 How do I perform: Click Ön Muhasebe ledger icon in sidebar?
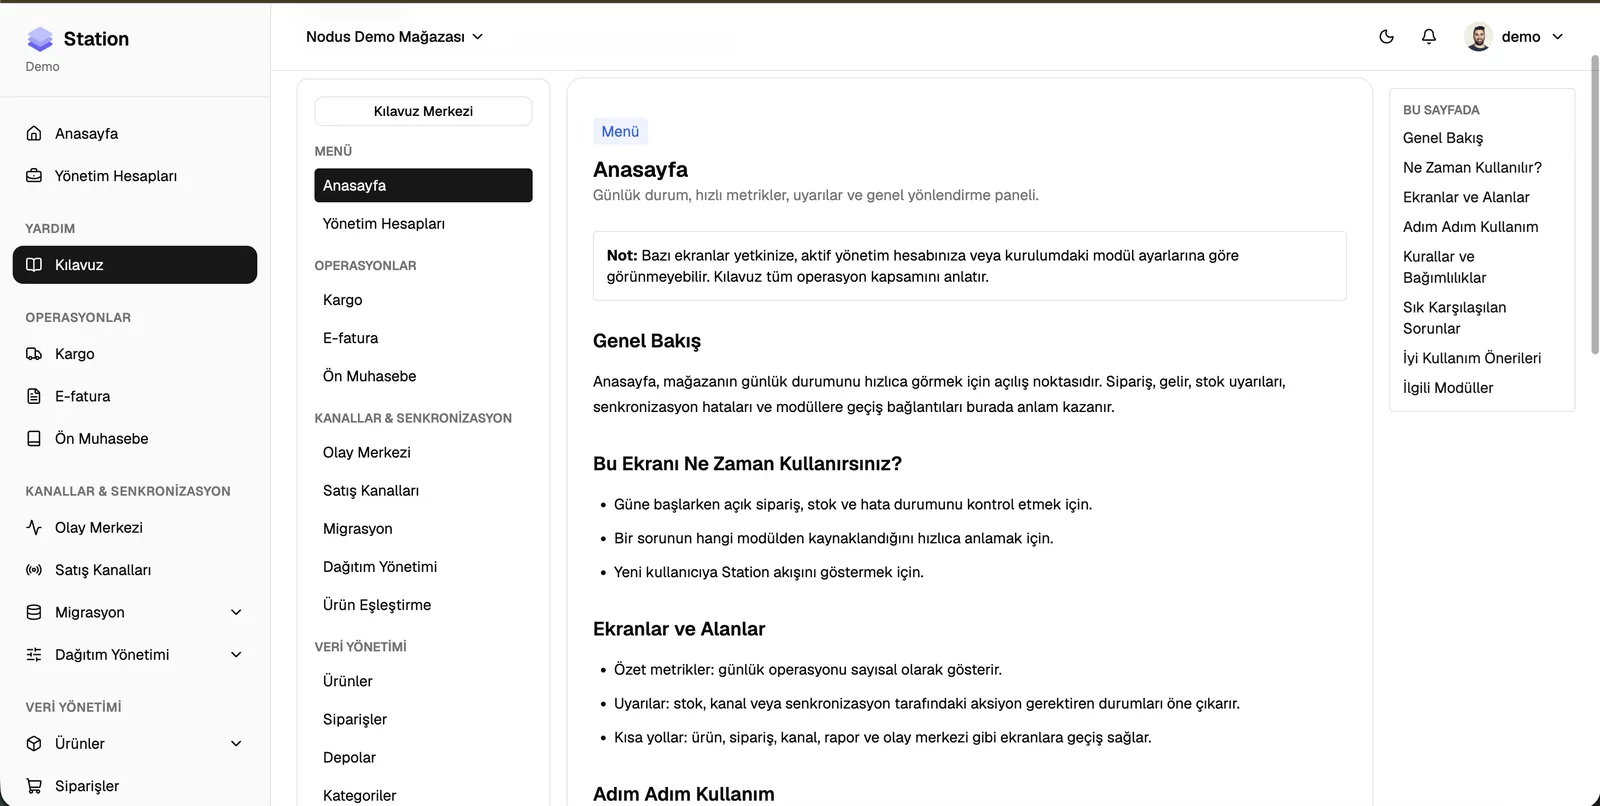[34, 438]
